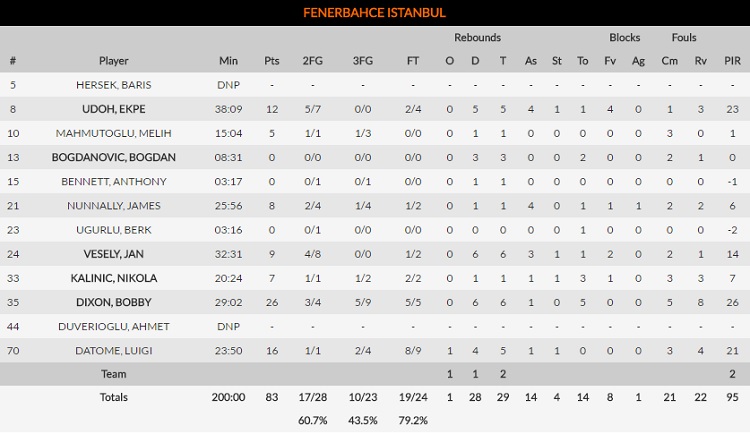Open player BOGDANOVIC, BOGDAN profile
Screen dimensions: 750x434
(114, 157)
